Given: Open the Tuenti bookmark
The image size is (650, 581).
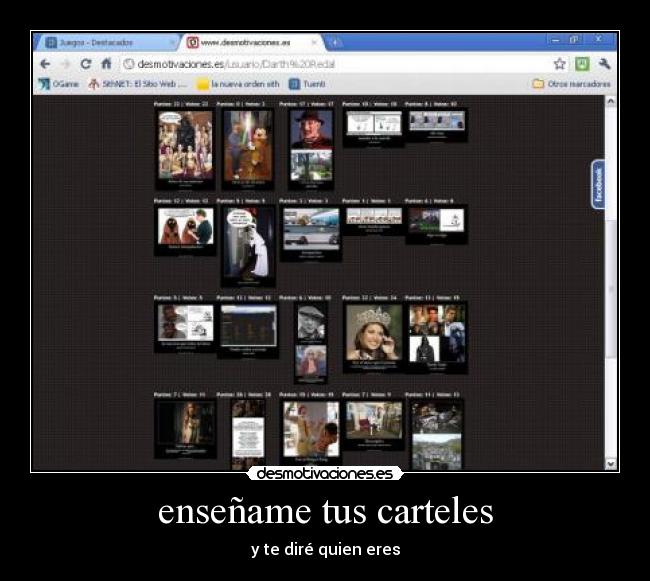Looking at the screenshot, I should click(307, 84).
